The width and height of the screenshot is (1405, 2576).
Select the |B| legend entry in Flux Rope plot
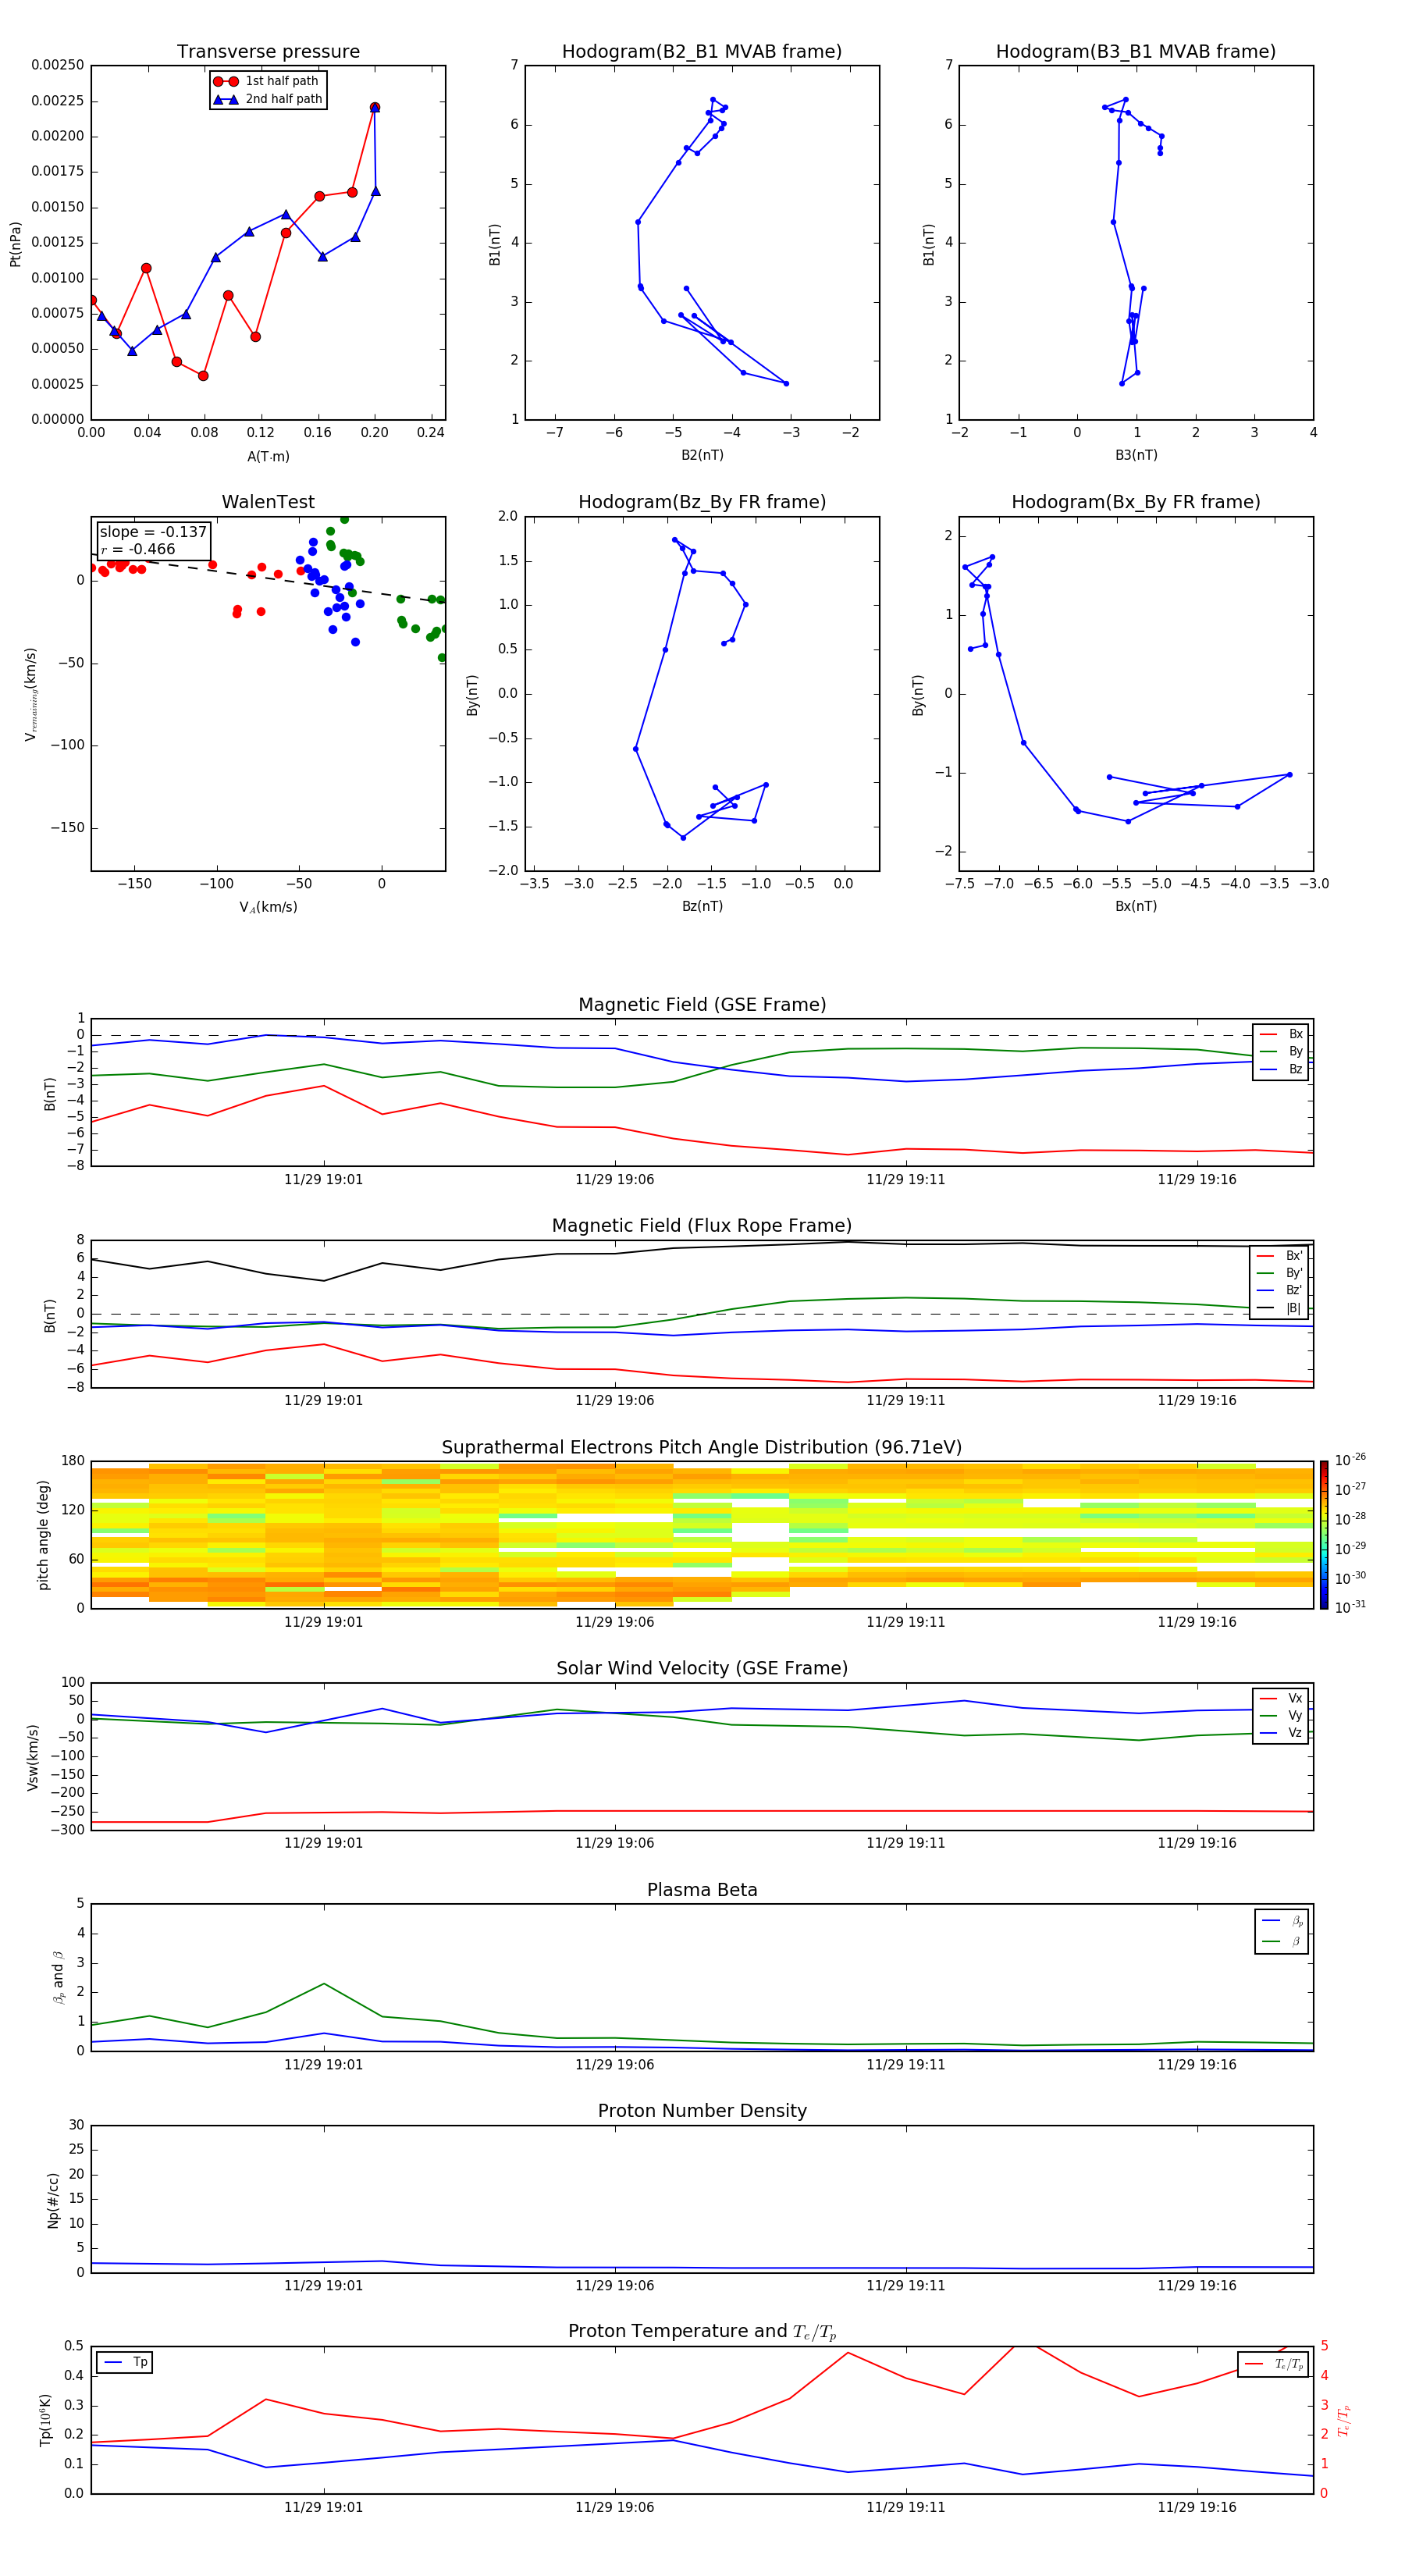[1292, 1308]
